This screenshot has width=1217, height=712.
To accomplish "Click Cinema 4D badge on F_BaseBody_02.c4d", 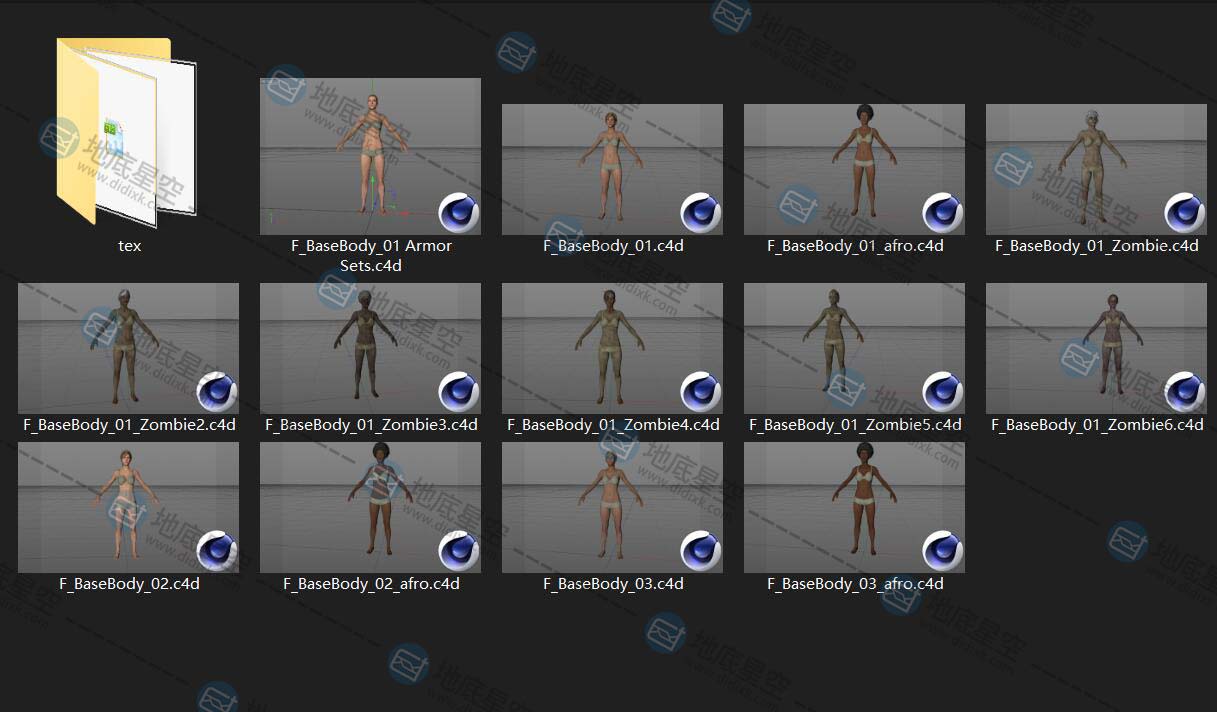I will point(217,551).
